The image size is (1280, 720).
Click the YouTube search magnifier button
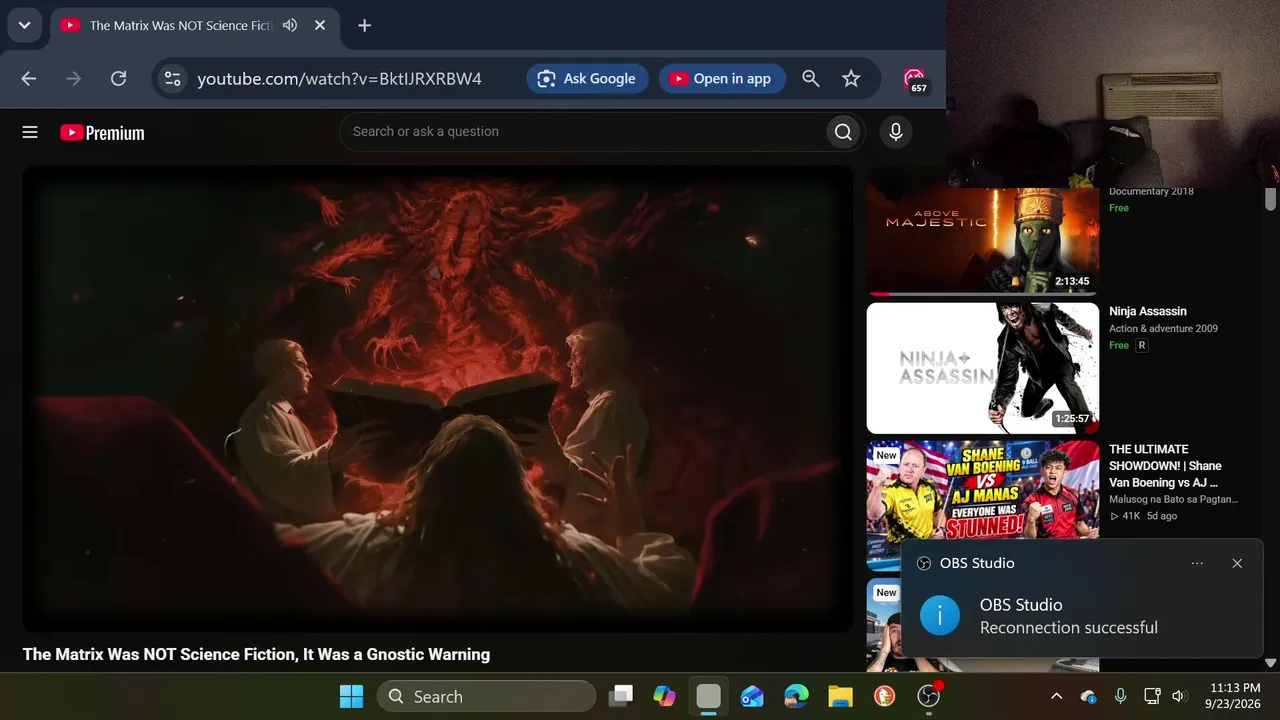[843, 132]
